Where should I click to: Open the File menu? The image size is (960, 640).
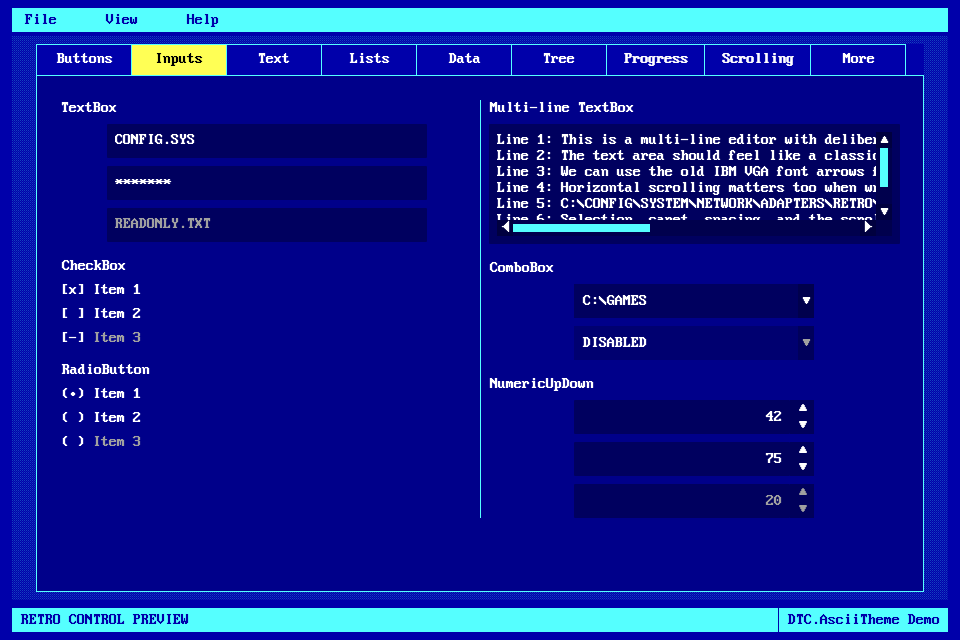click(40, 20)
